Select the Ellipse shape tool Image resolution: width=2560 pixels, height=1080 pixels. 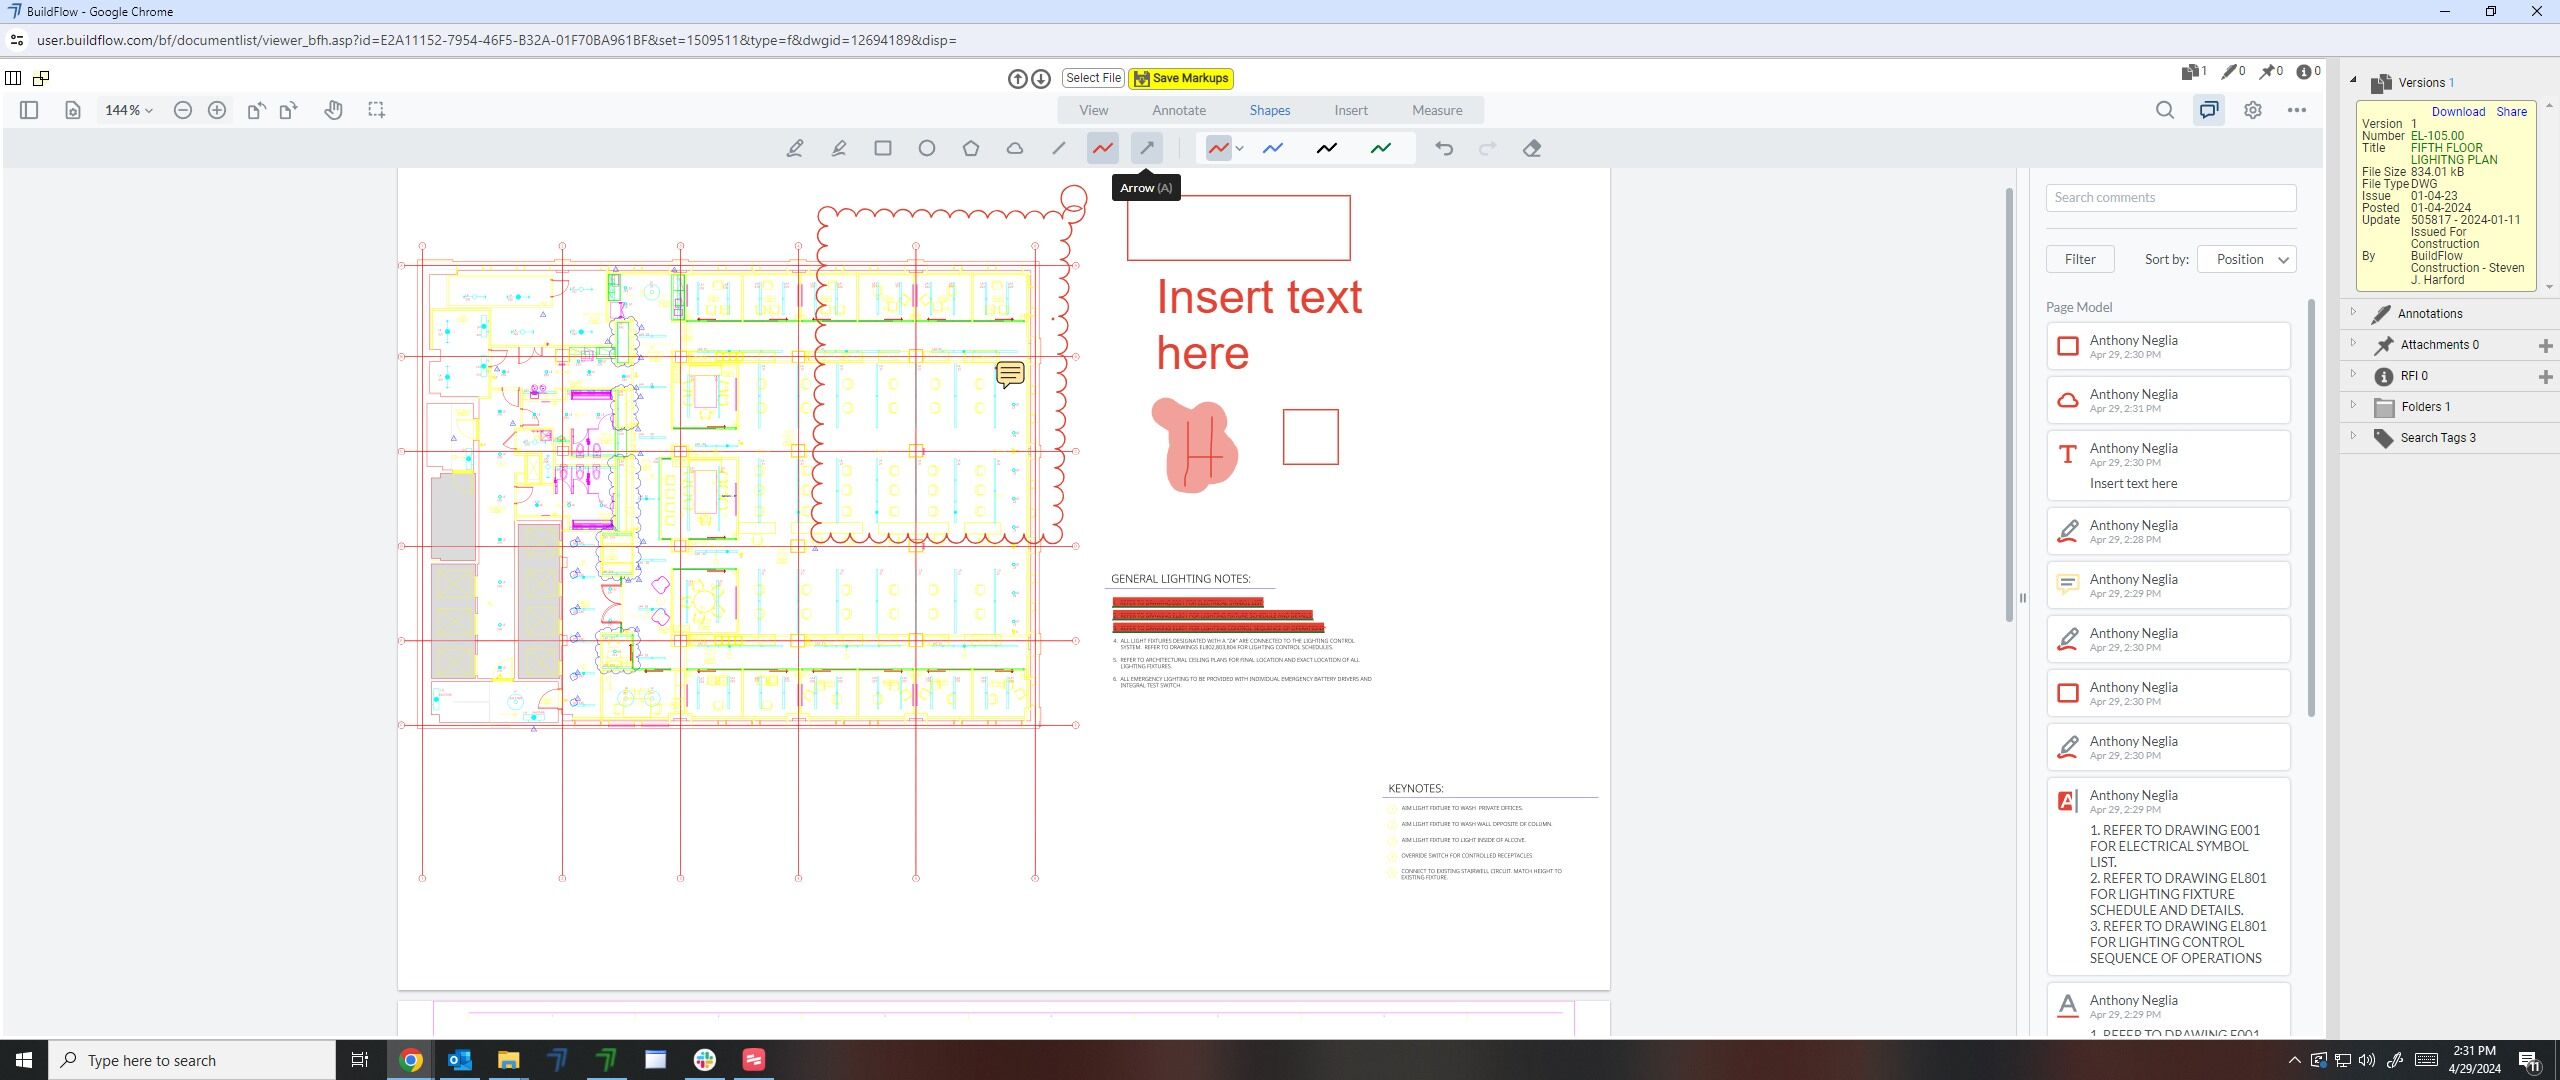click(x=926, y=148)
